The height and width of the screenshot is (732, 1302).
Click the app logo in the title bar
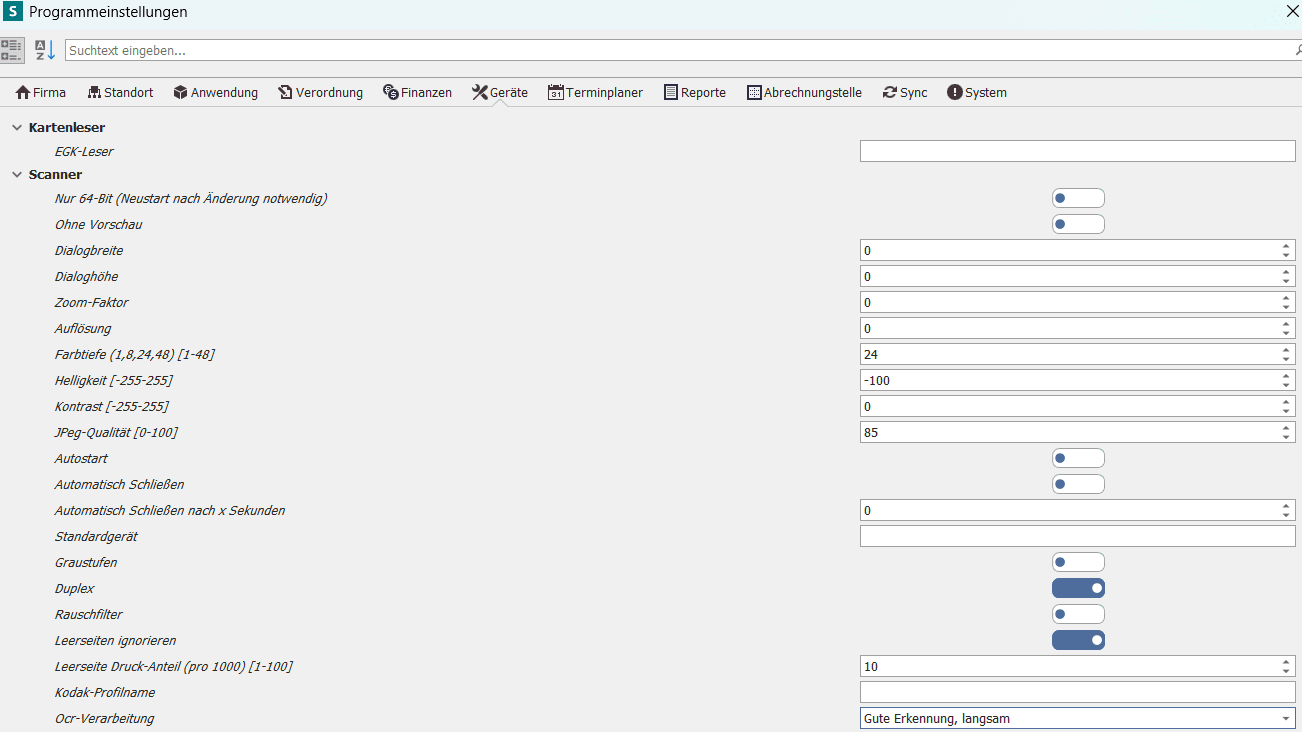13,12
